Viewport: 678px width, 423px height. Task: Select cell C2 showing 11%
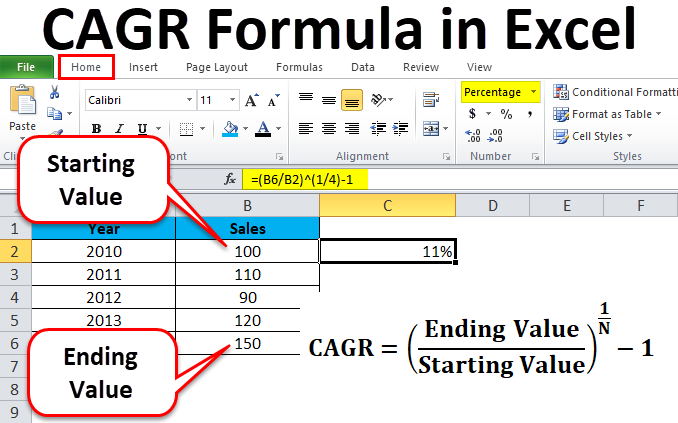pos(387,251)
